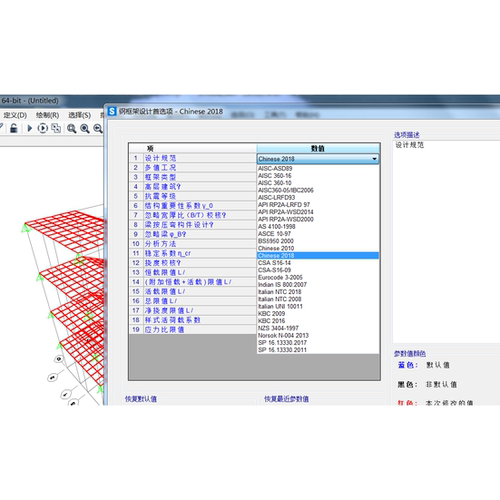500x500 pixels.
Task: Expand the Chinese 2018 design code combo box
Action: pos(318,159)
